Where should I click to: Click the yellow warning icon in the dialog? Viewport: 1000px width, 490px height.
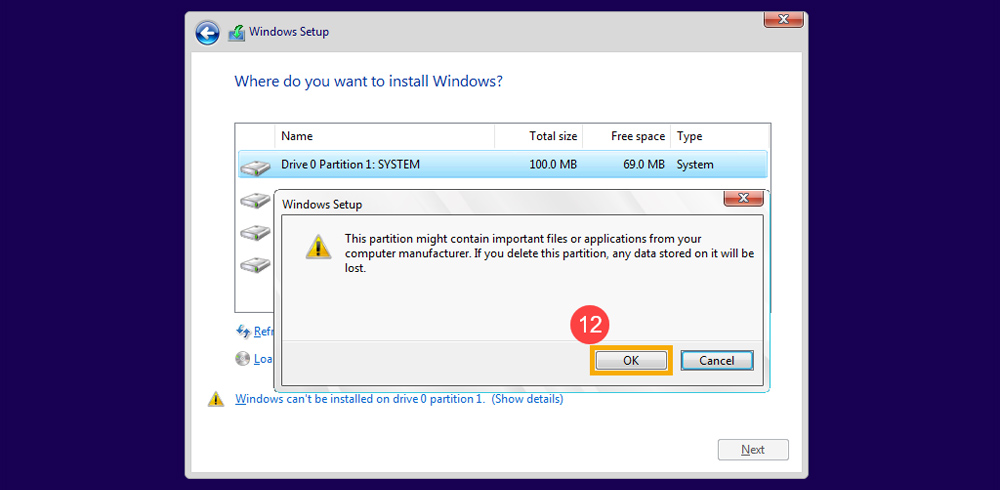pos(317,247)
